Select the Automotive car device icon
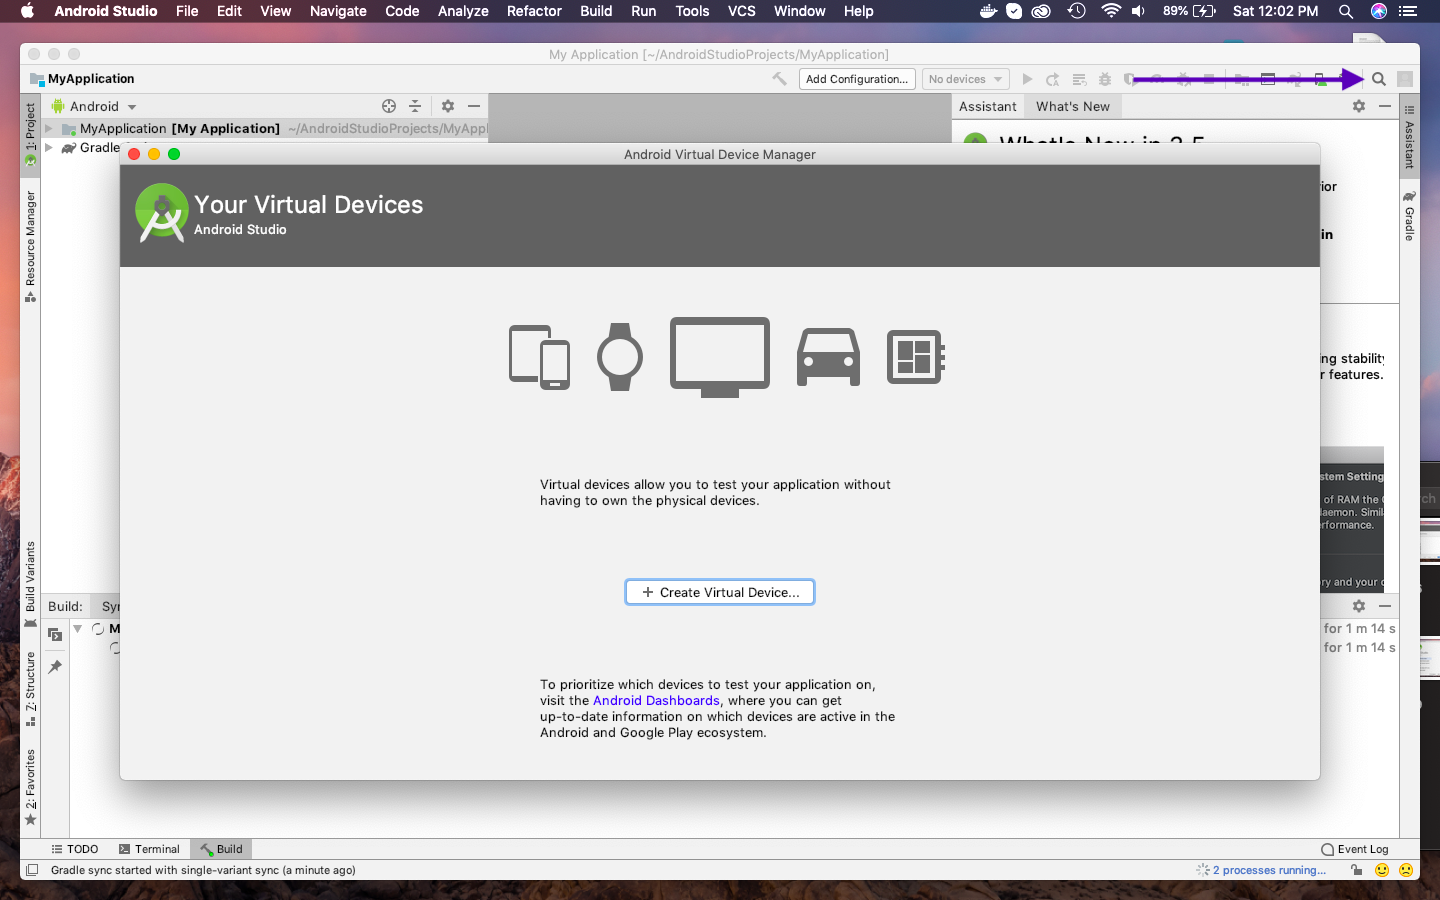This screenshot has height=900, width=1440. click(x=828, y=357)
